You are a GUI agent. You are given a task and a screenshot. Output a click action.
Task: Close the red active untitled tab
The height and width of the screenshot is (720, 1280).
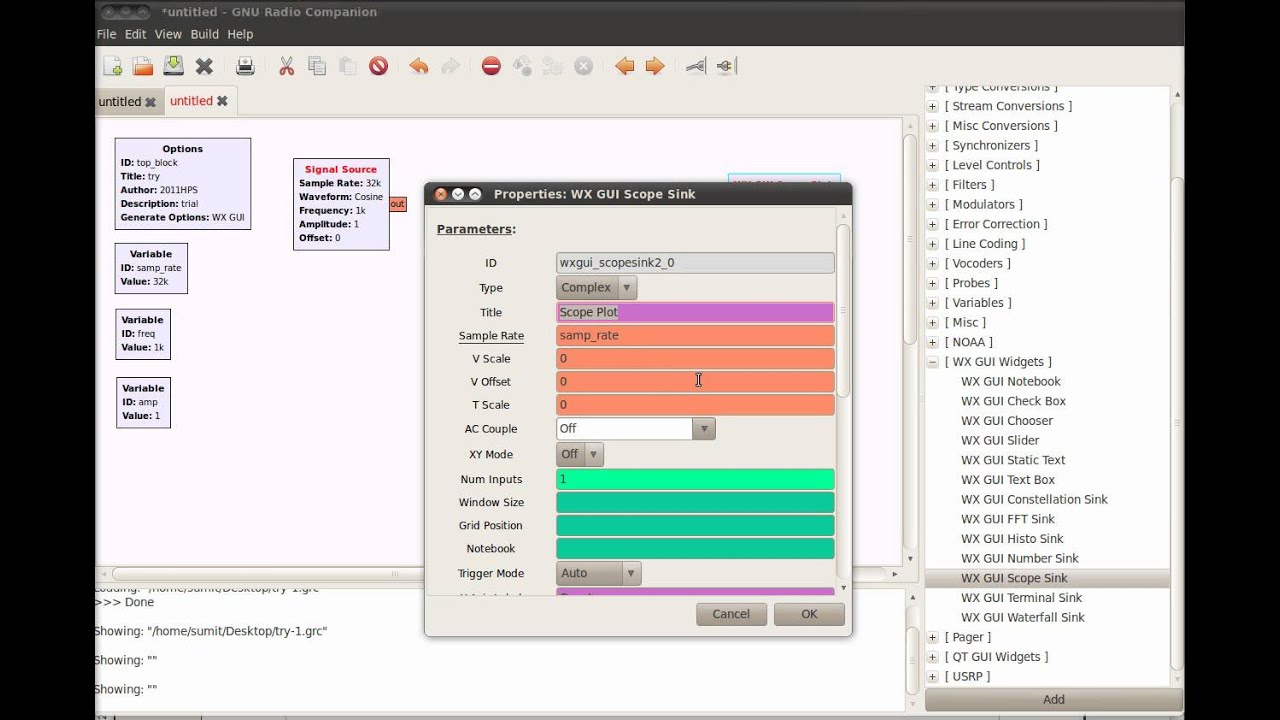[223, 101]
